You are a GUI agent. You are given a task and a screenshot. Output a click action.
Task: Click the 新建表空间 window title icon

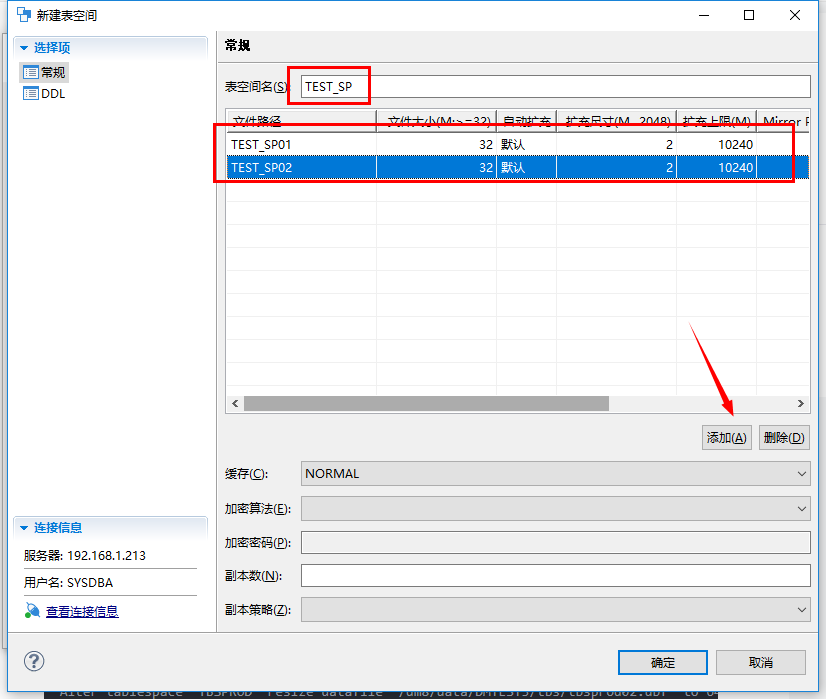click(x=23, y=15)
